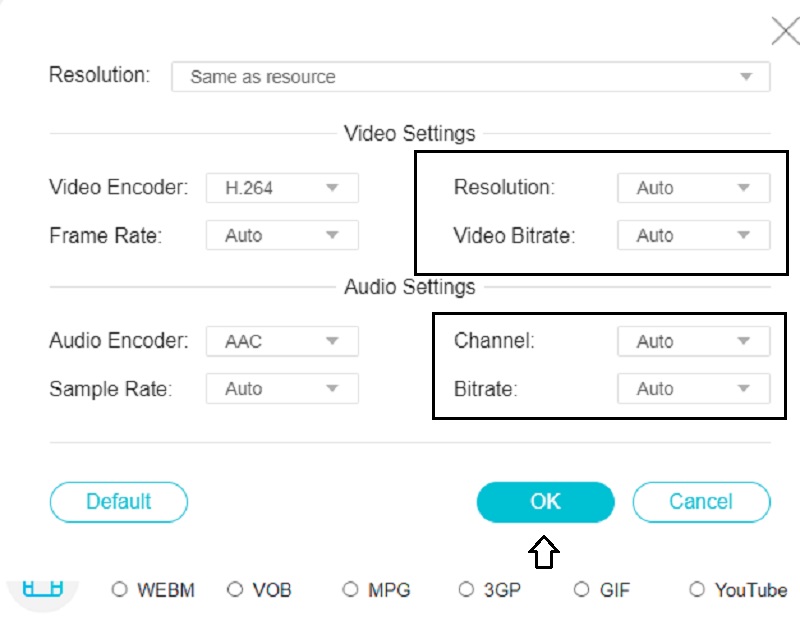
Task: Open the Audio Encoder dropdown showing AAC
Action: coord(281,340)
